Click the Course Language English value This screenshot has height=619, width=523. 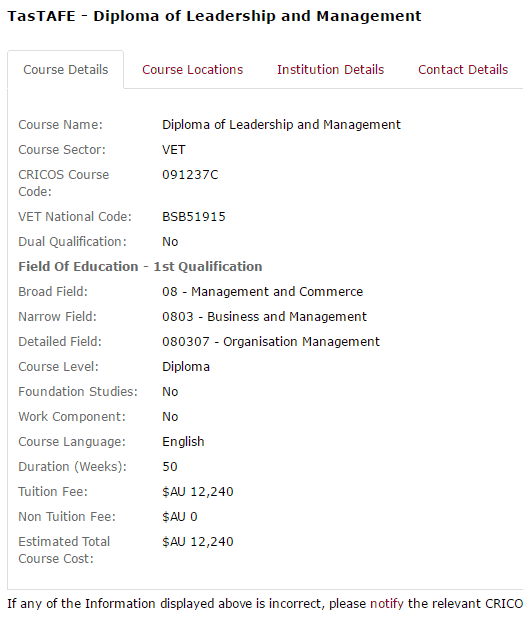tap(183, 442)
